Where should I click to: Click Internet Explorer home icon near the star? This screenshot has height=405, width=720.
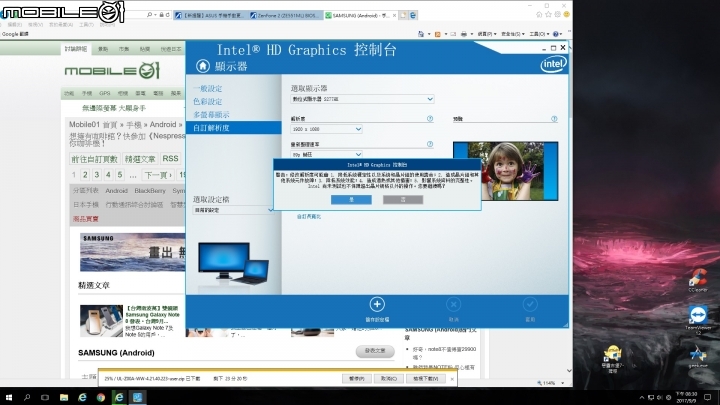tap(539, 15)
